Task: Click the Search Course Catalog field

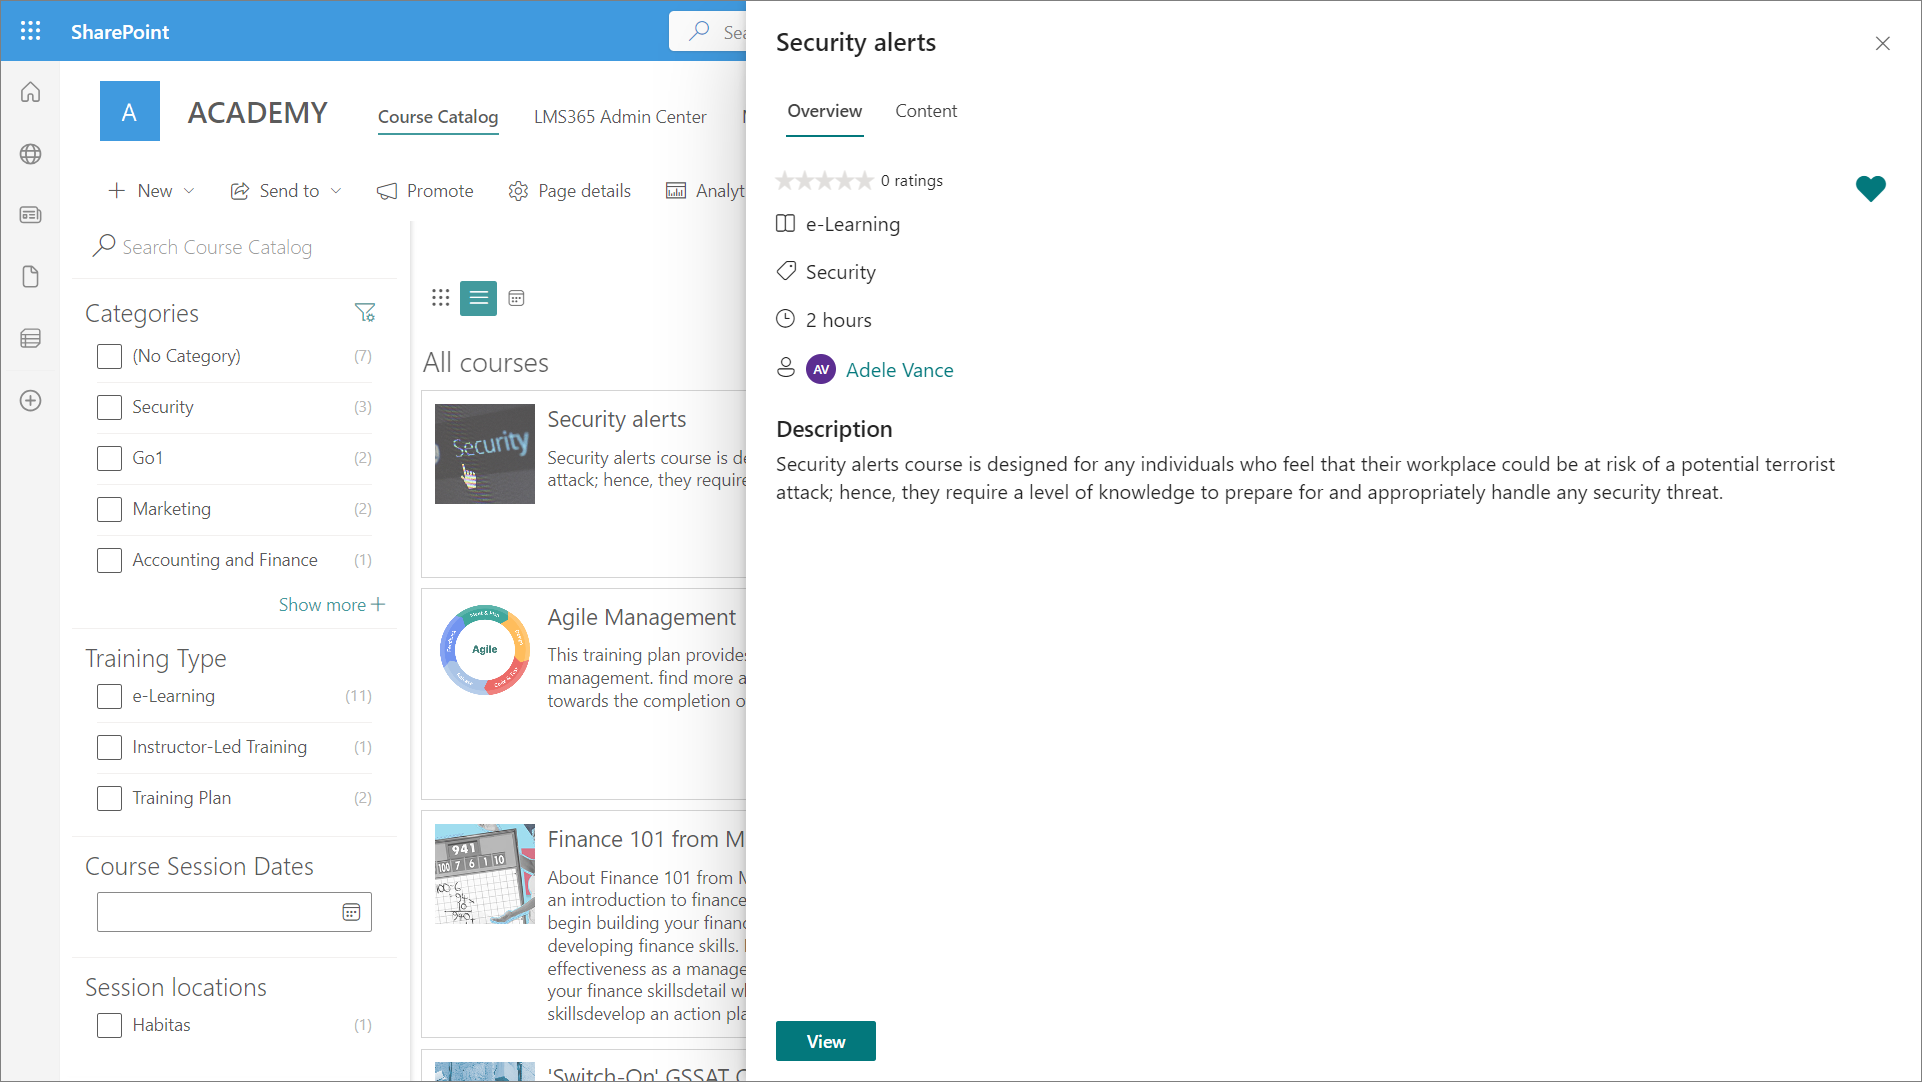Action: [x=217, y=247]
